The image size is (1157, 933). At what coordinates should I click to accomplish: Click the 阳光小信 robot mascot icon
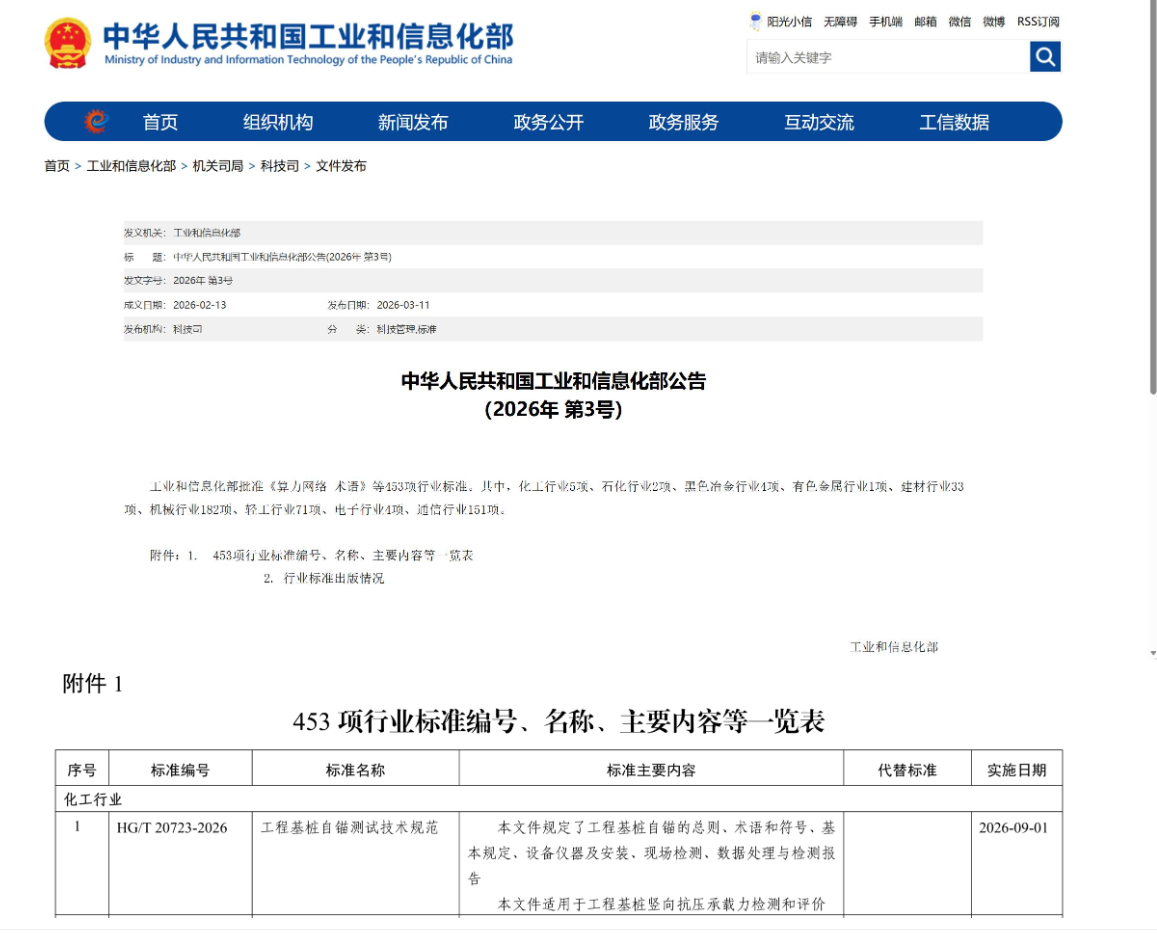[x=755, y=21]
